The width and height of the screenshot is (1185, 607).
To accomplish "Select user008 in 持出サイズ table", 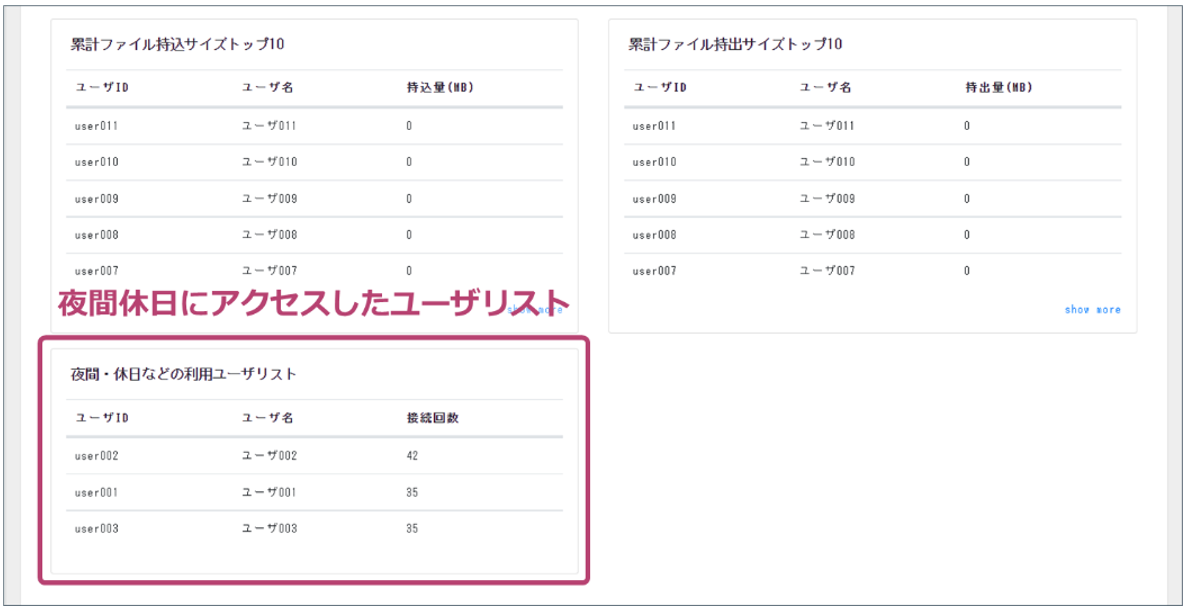I will (x=654, y=235).
